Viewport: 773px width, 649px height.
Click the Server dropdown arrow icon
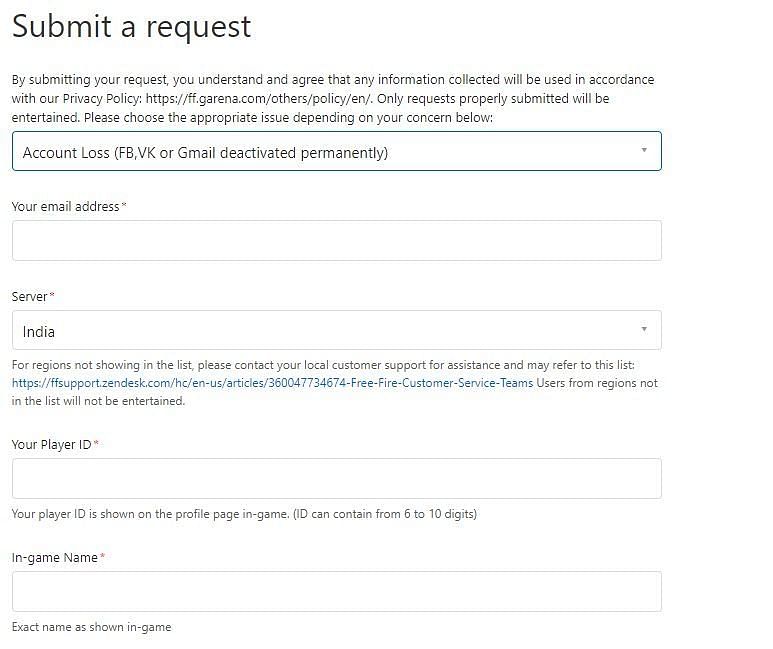click(x=644, y=329)
